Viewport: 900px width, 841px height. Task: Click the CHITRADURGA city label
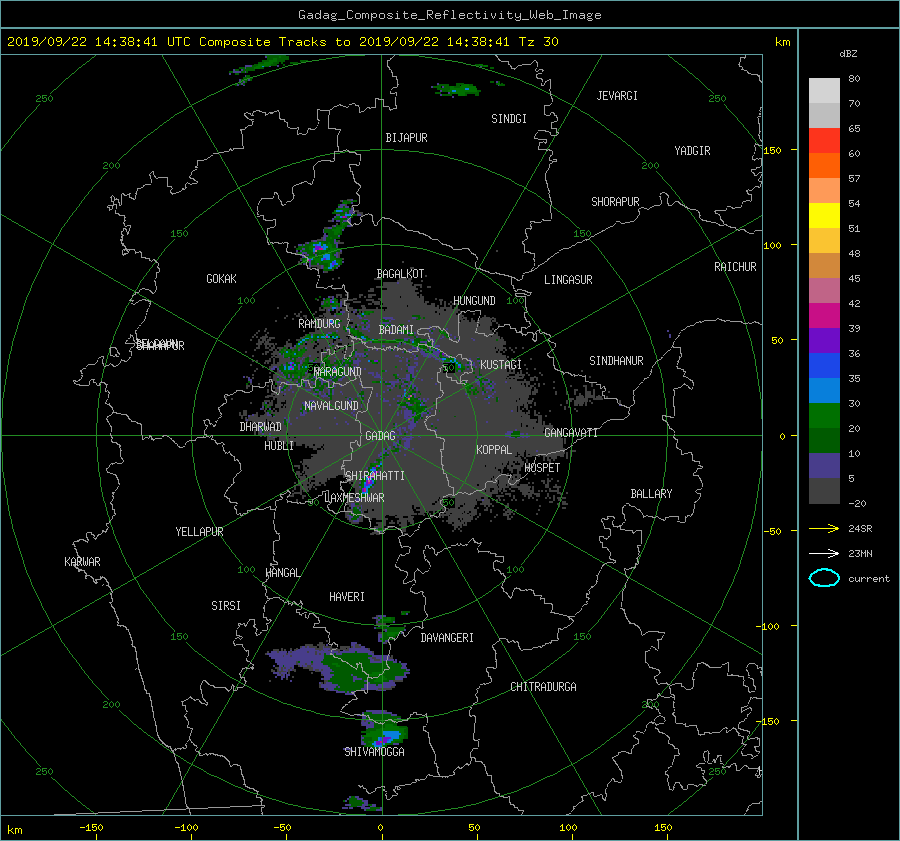click(544, 687)
